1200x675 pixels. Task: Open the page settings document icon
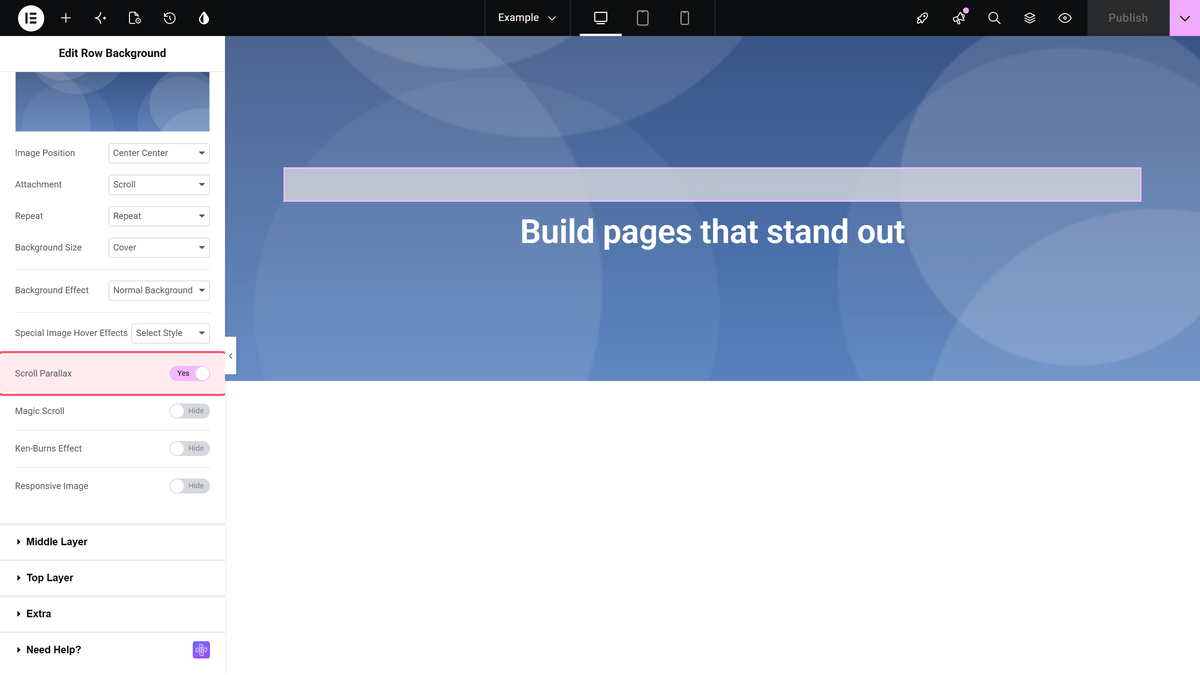point(135,18)
